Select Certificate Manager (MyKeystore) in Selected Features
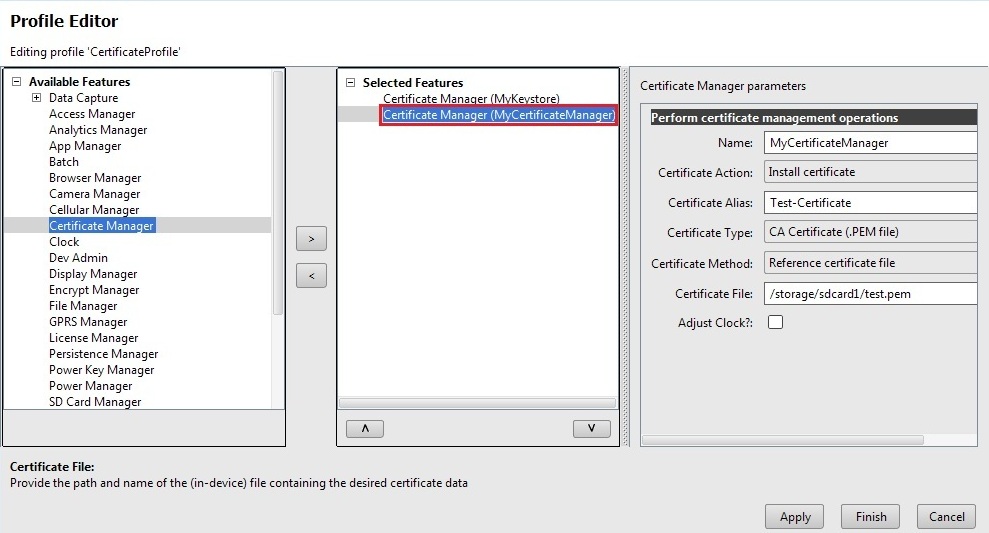This screenshot has width=989, height=533. point(471,99)
